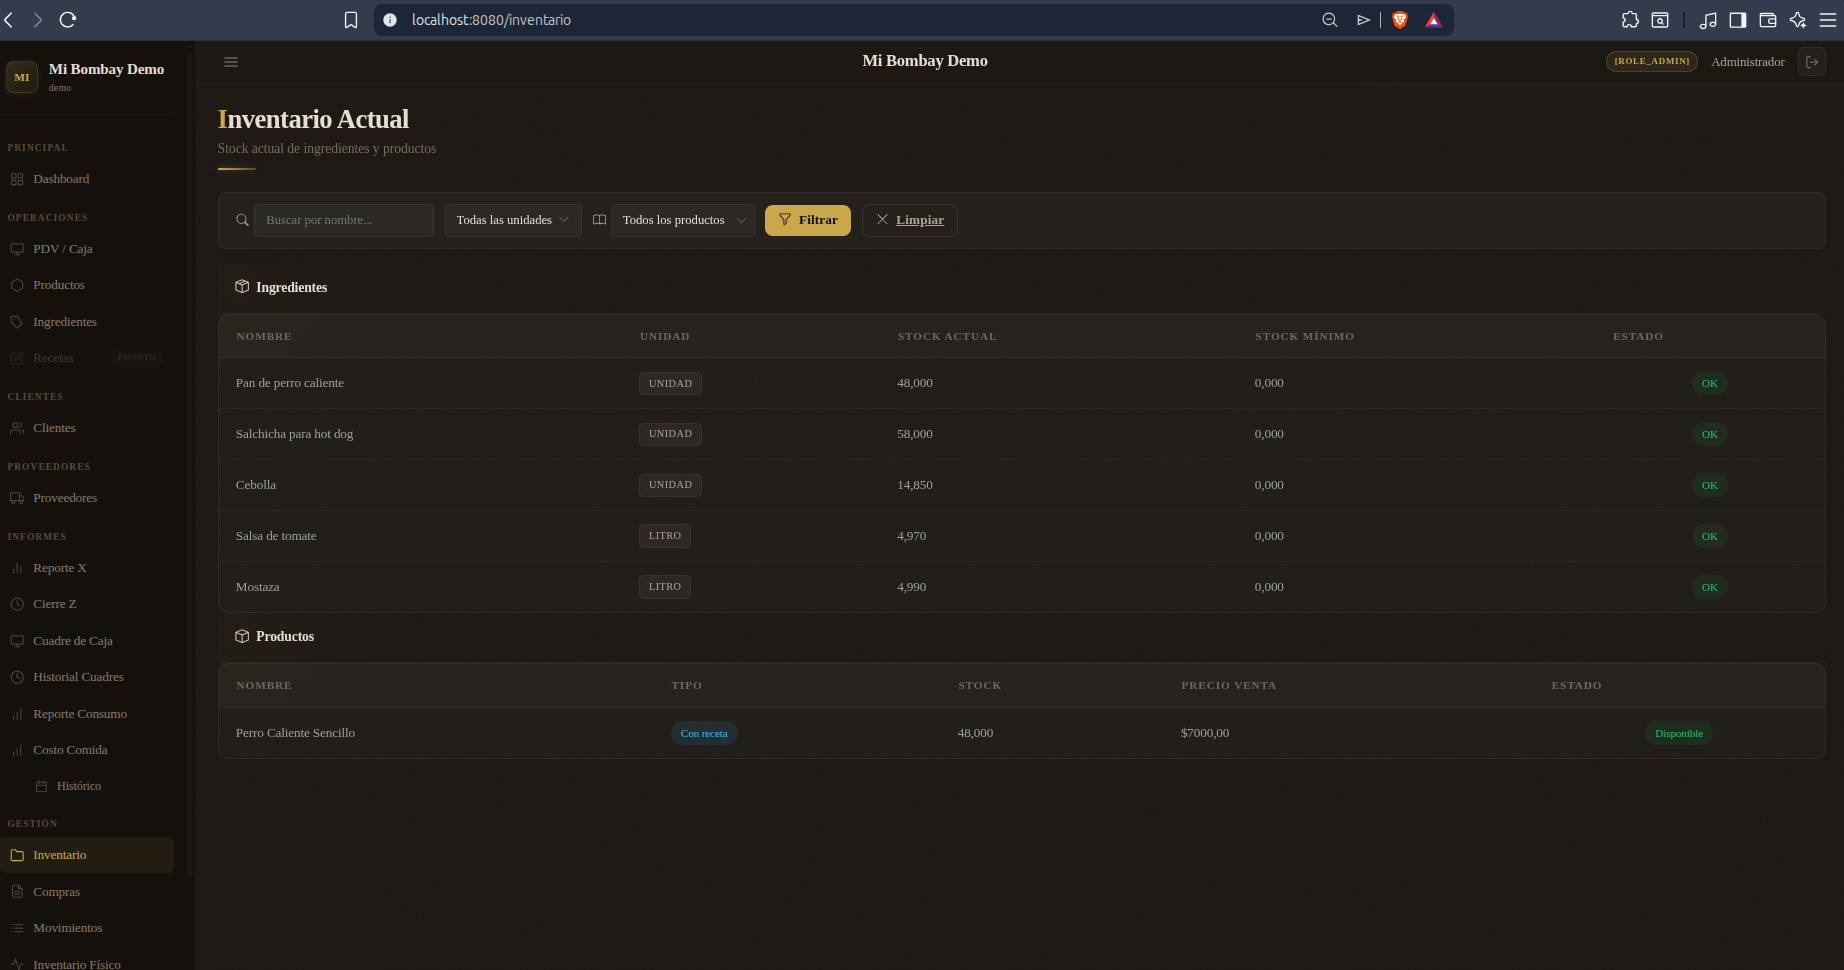Open the browser main hamburger menu
The height and width of the screenshot is (970, 1844).
(1828, 20)
